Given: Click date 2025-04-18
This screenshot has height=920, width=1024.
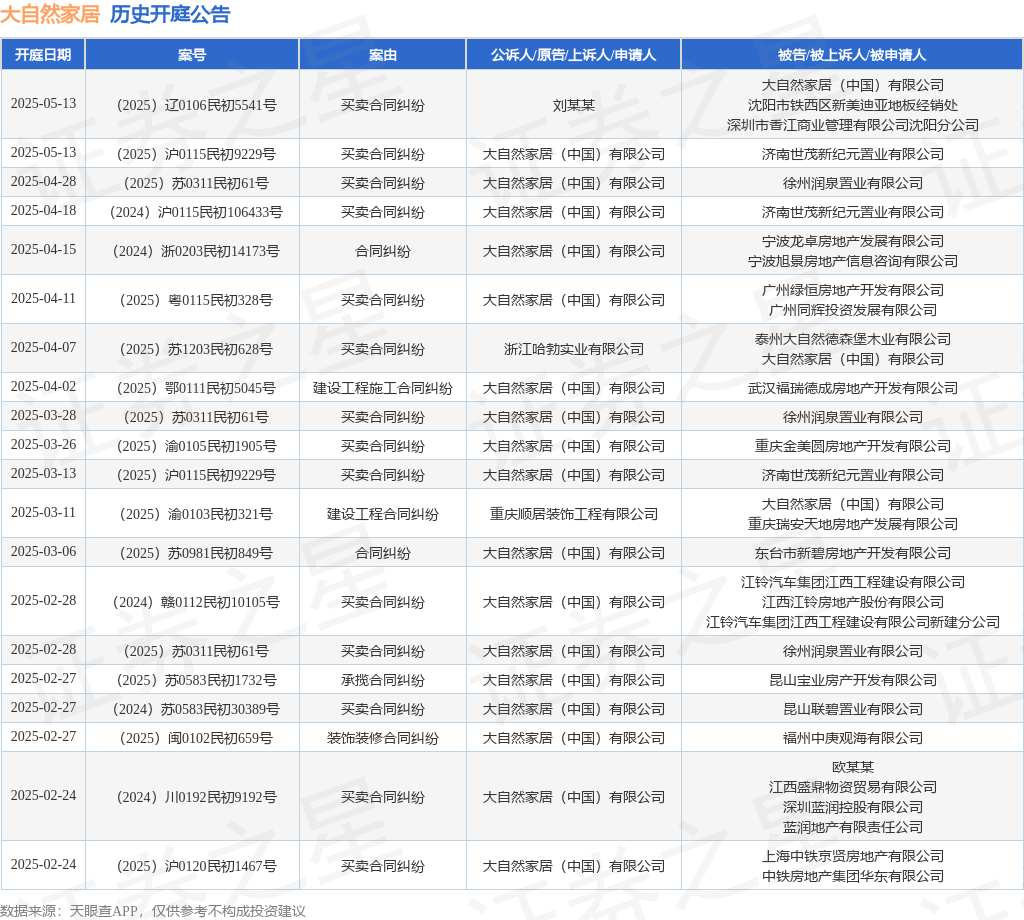Looking at the screenshot, I should pyautogui.click(x=43, y=211).
